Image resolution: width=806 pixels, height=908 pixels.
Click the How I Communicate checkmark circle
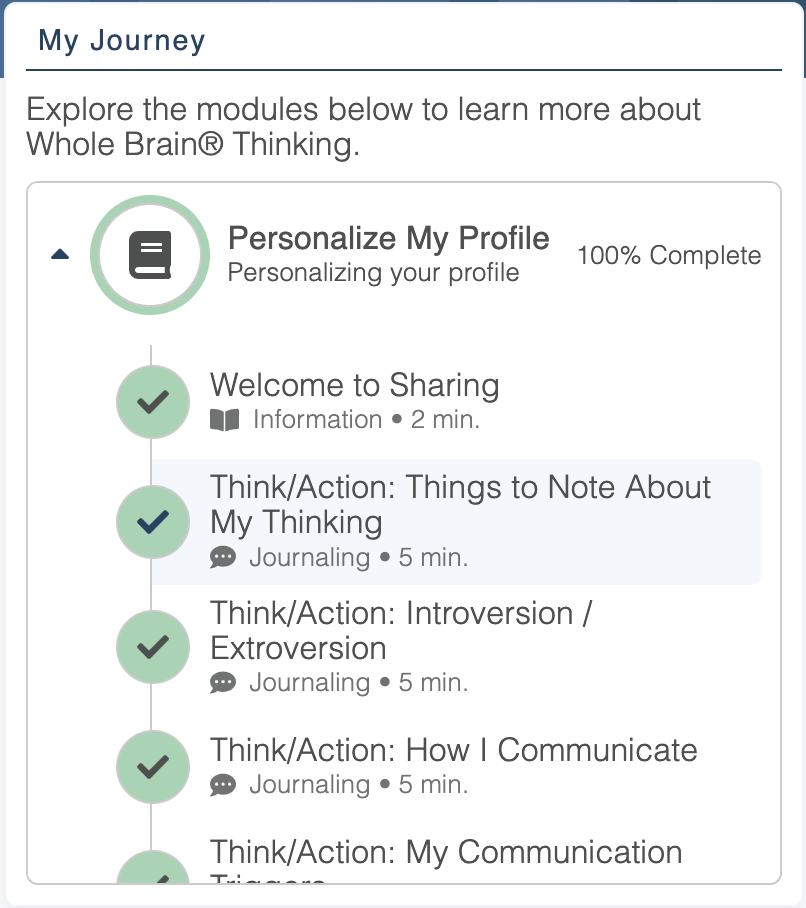pos(152,767)
